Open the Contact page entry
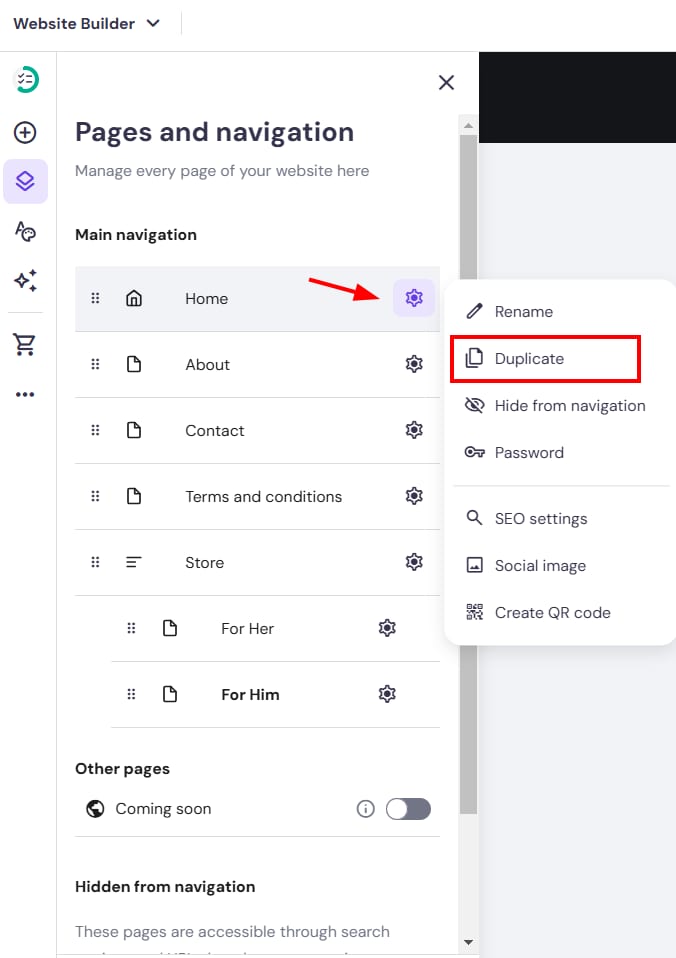 [x=214, y=431]
